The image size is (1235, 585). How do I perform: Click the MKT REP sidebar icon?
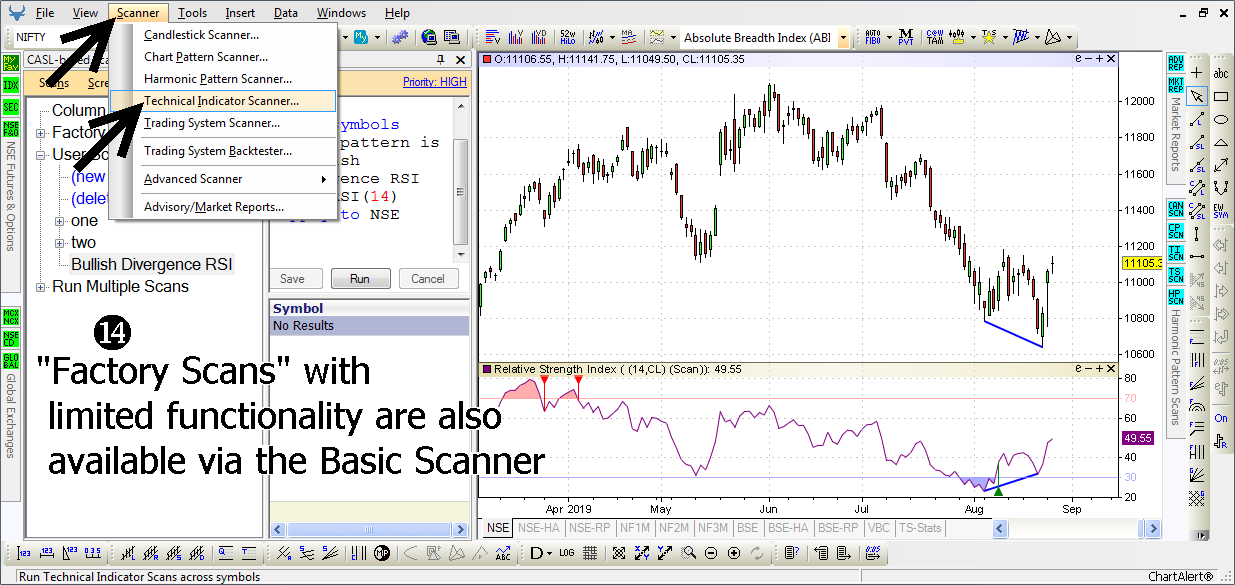1176,84
